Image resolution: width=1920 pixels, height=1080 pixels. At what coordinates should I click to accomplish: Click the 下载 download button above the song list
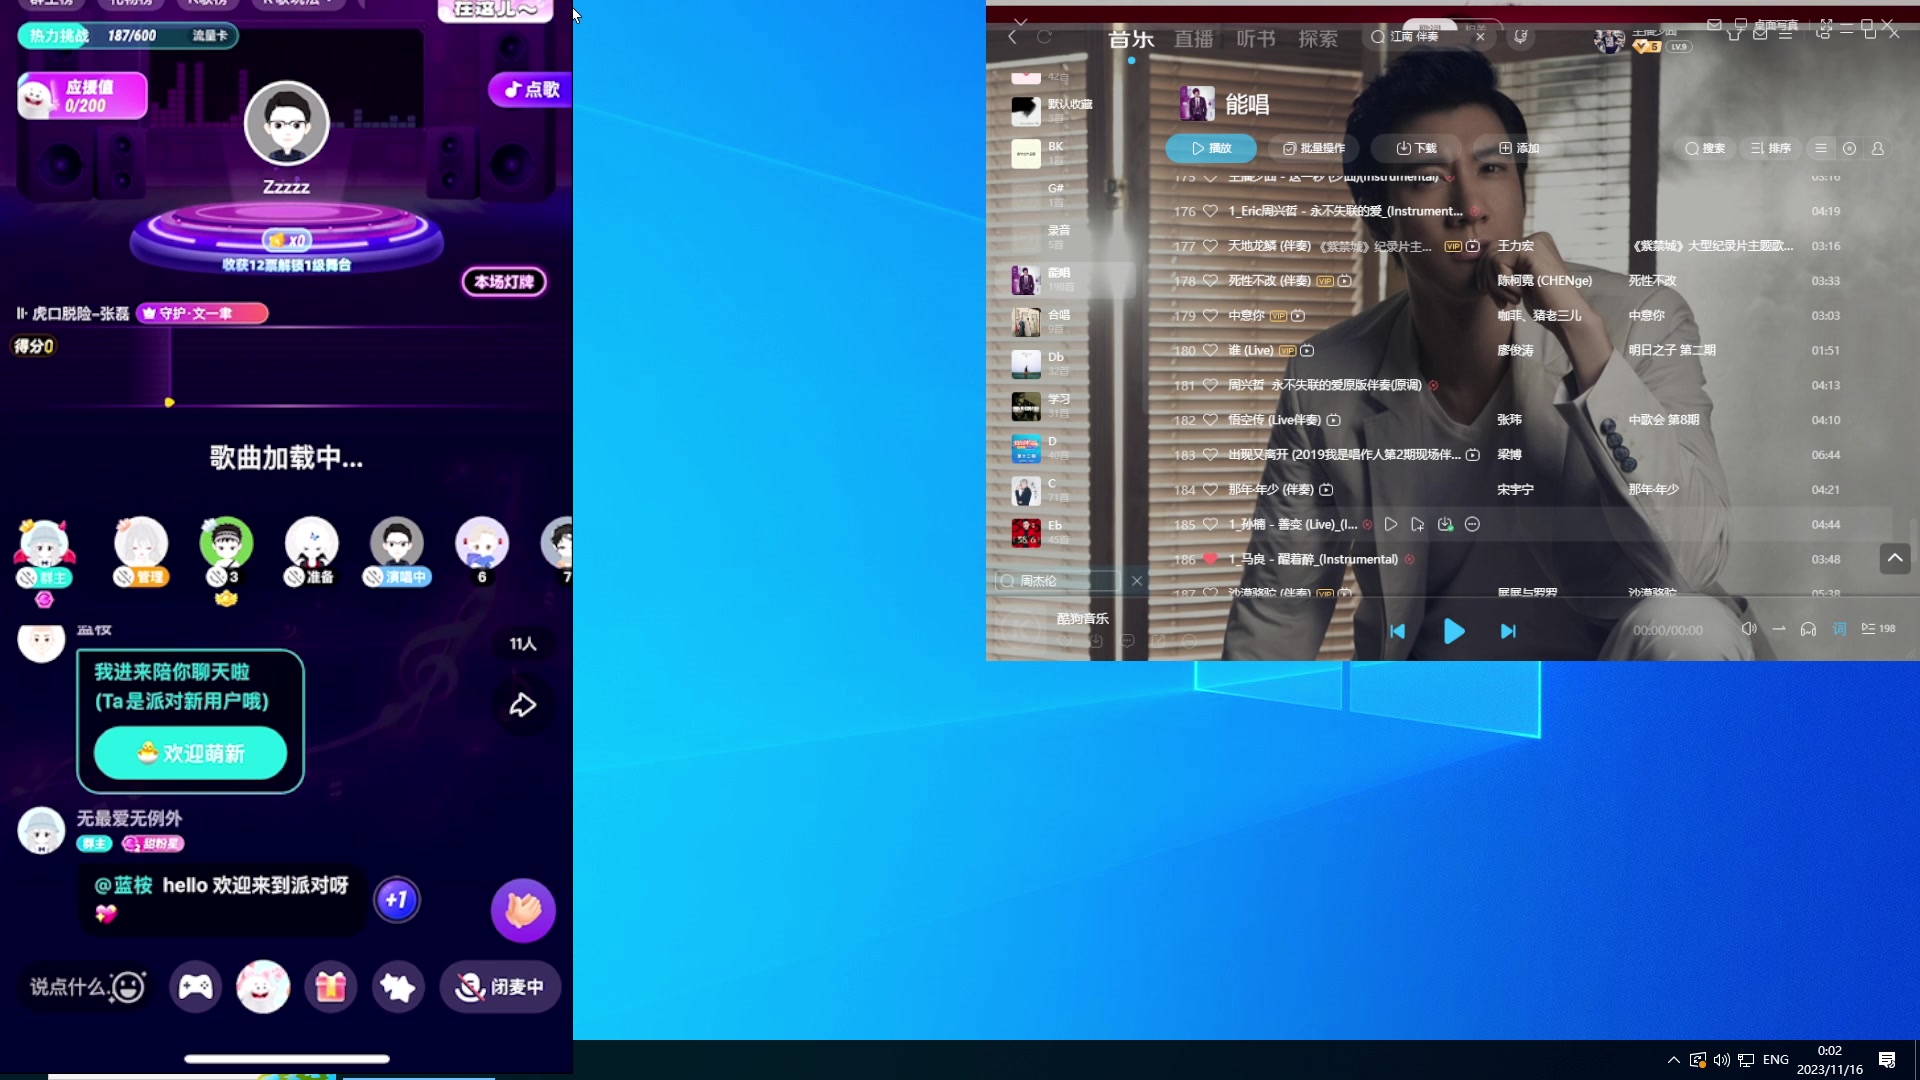(1416, 148)
